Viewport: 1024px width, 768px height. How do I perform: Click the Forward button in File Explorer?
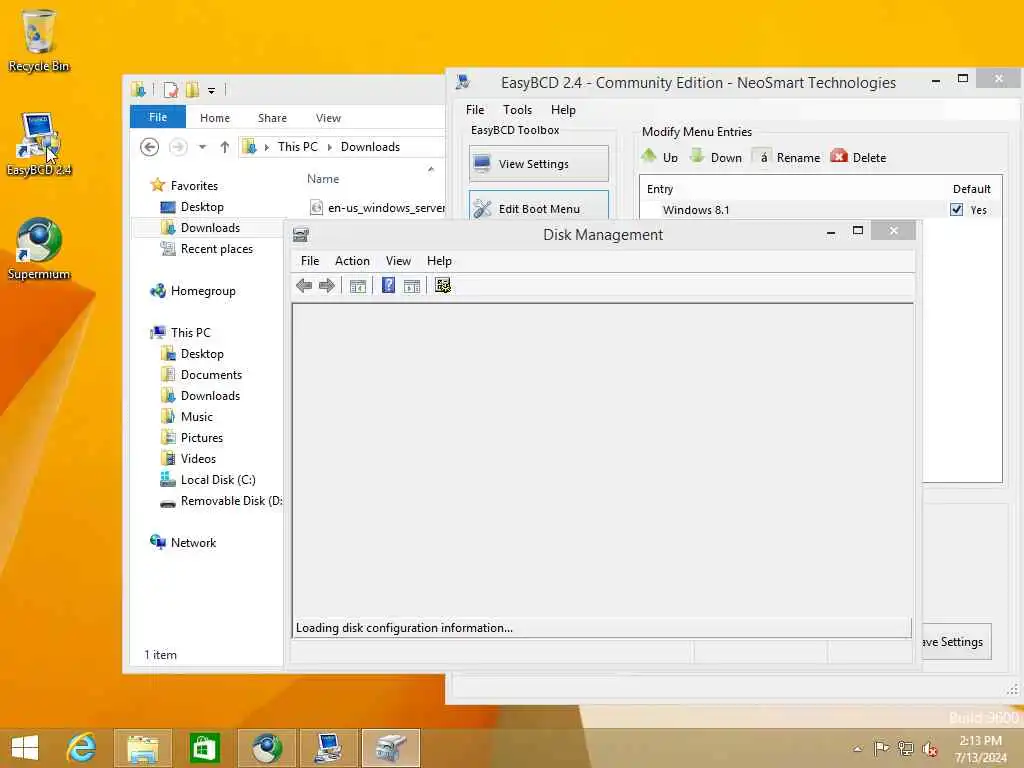(x=178, y=147)
